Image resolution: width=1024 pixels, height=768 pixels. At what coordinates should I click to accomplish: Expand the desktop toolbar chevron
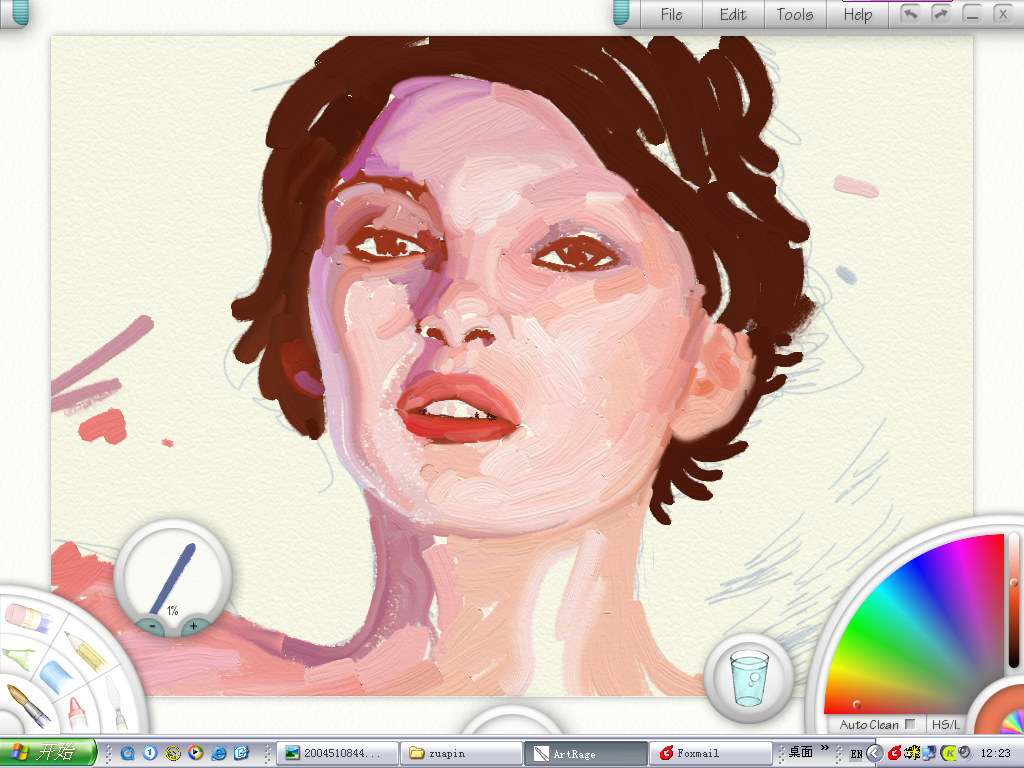coord(825,749)
